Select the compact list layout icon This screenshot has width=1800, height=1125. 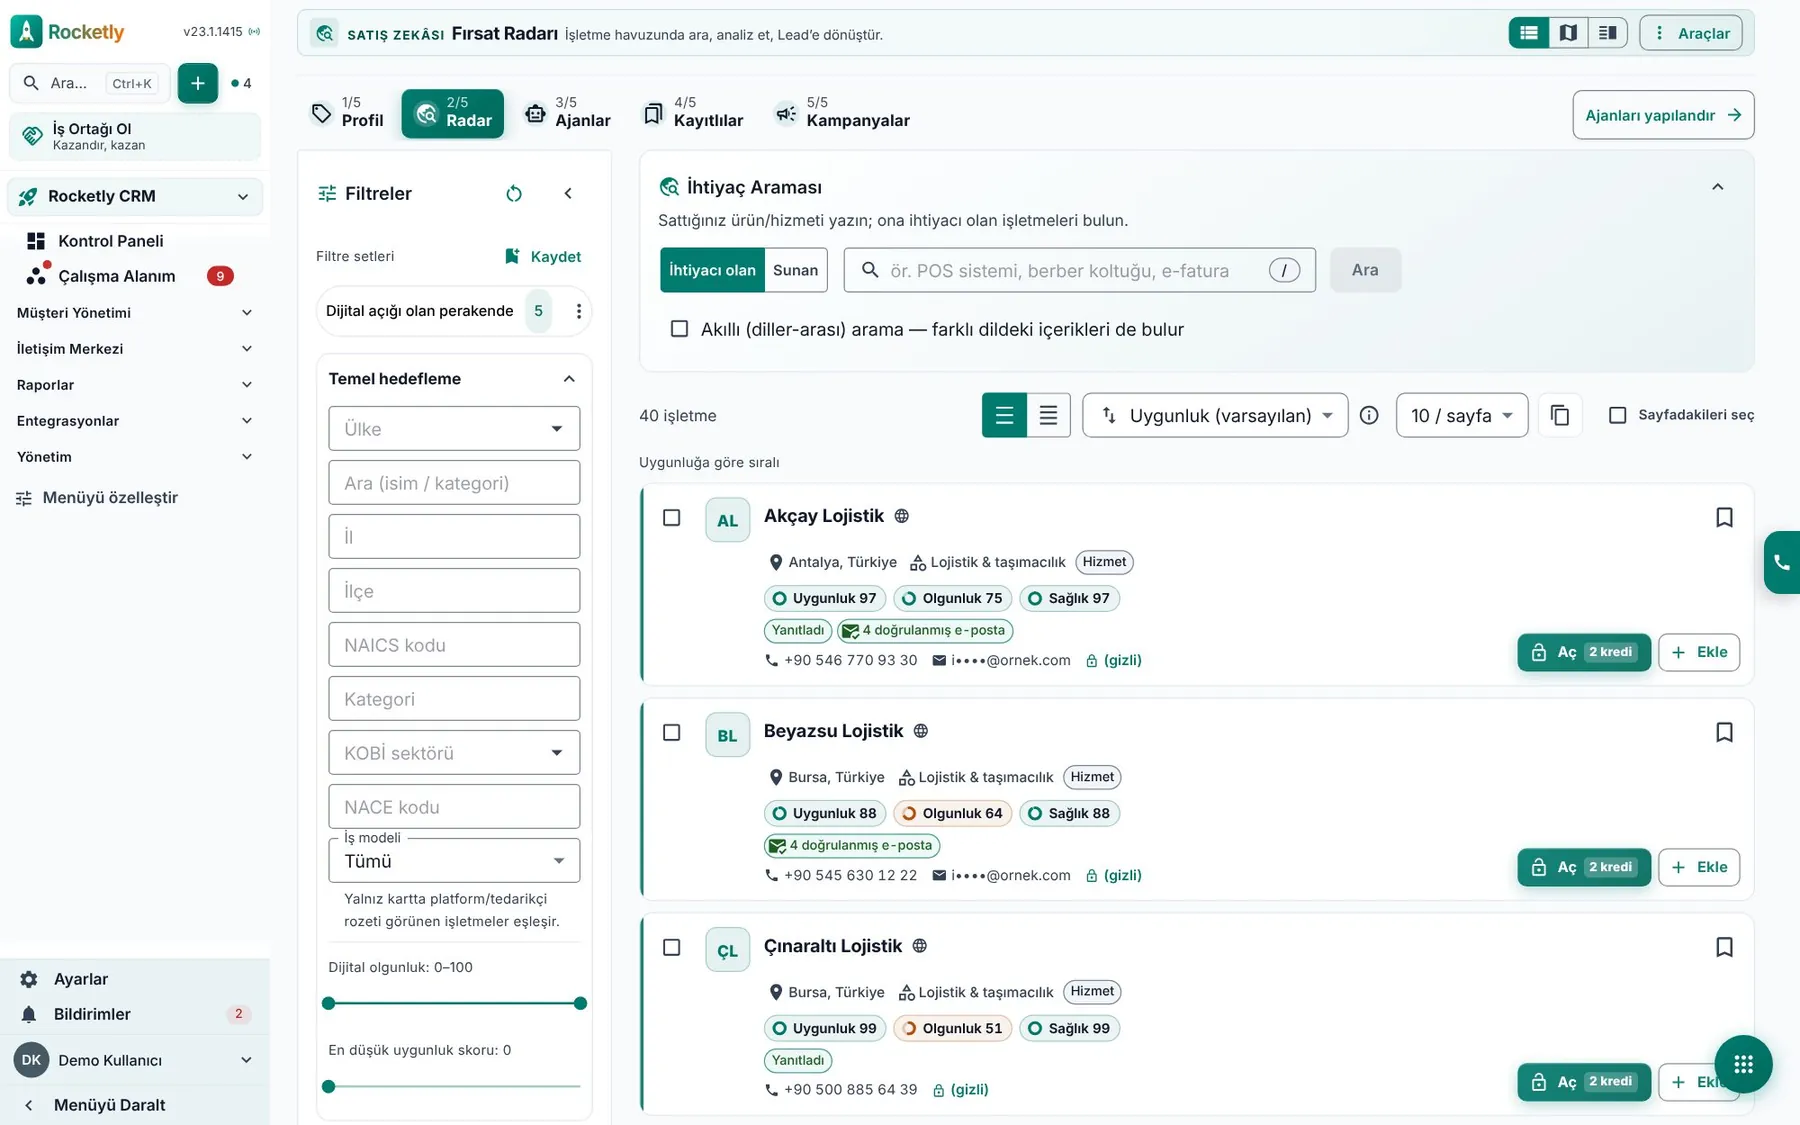pos(1048,415)
